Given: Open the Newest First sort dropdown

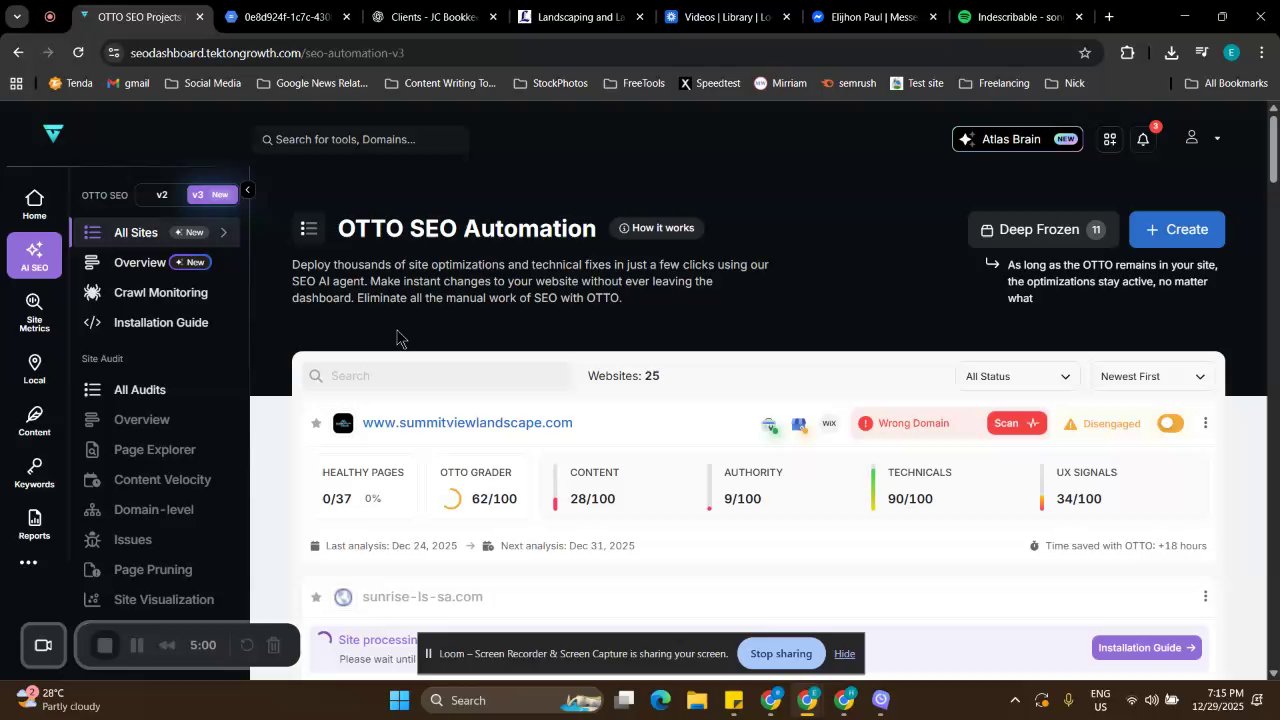Looking at the screenshot, I should point(1153,376).
